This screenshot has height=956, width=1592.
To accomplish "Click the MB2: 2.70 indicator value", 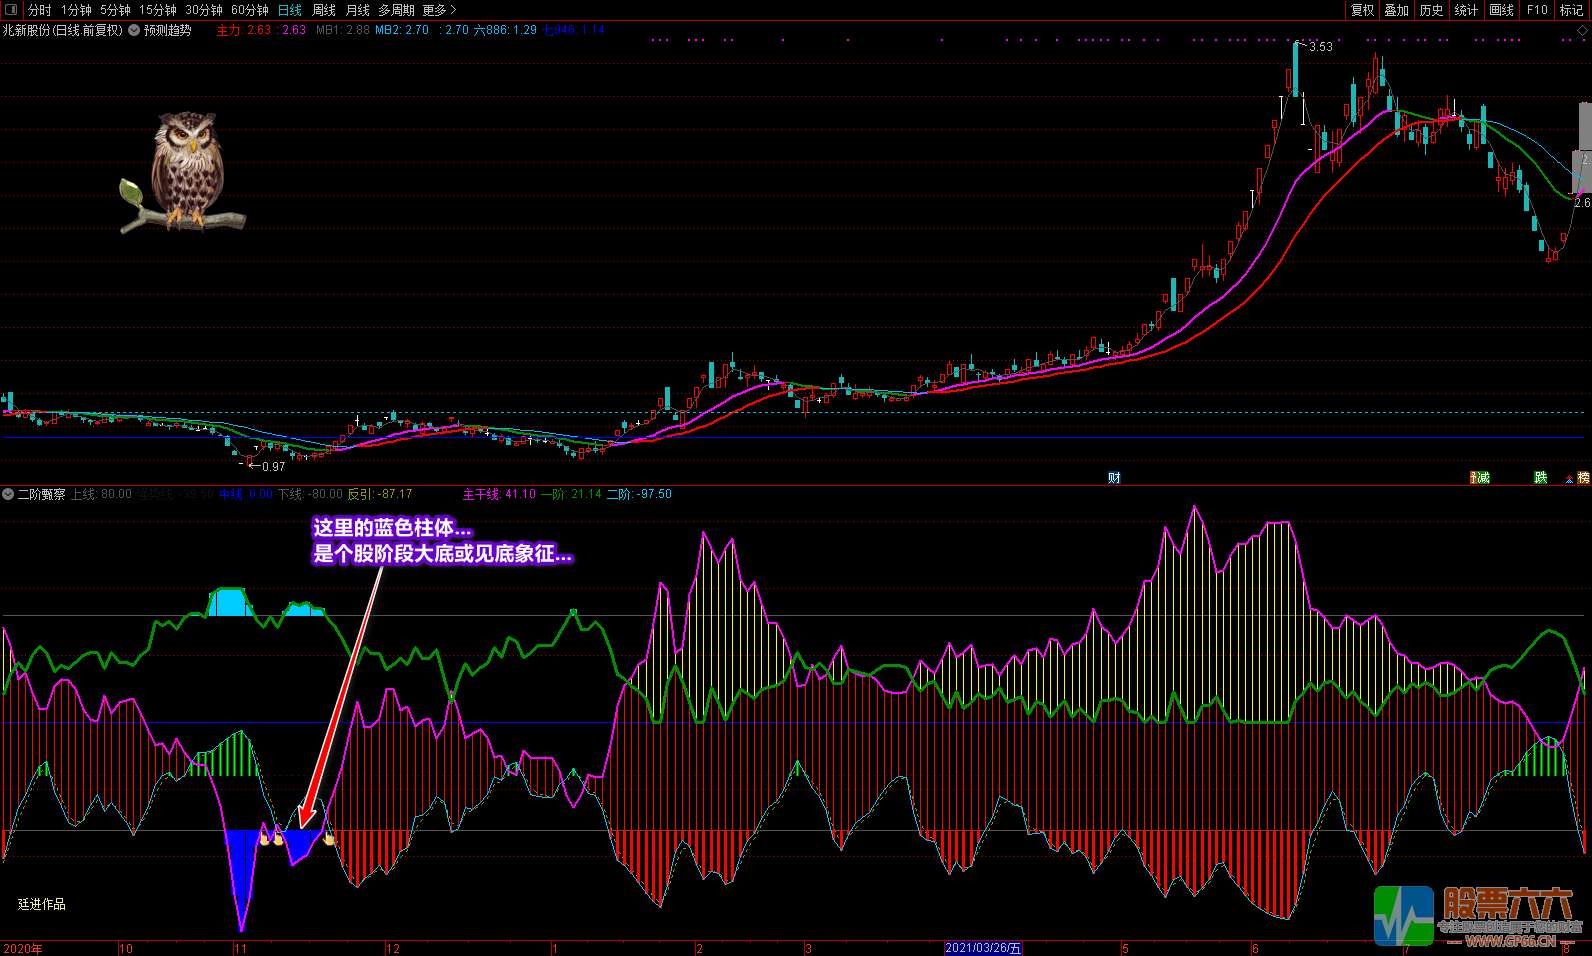I will click(x=402, y=30).
